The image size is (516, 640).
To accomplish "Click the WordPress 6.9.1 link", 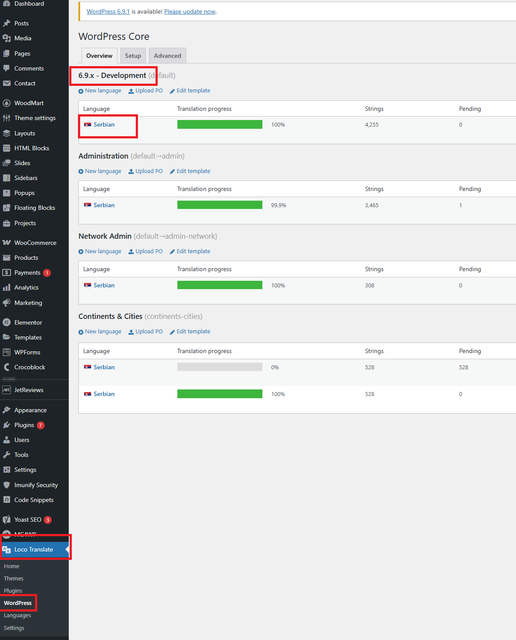I will (x=108, y=12).
